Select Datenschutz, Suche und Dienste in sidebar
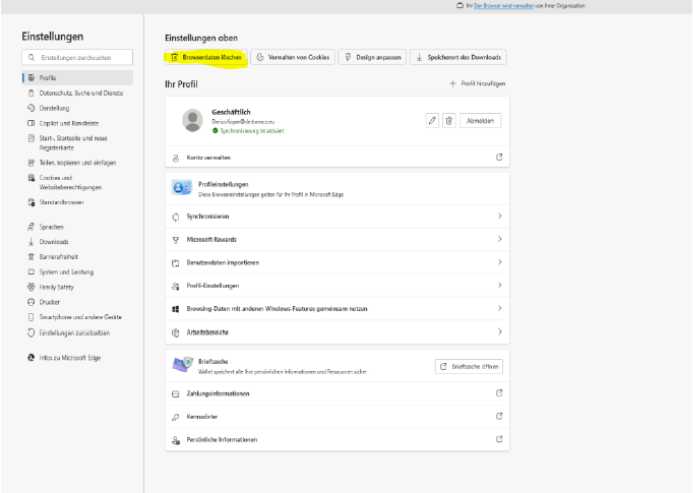The width and height of the screenshot is (693, 493). pyautogui.click(x=79, y=93)
